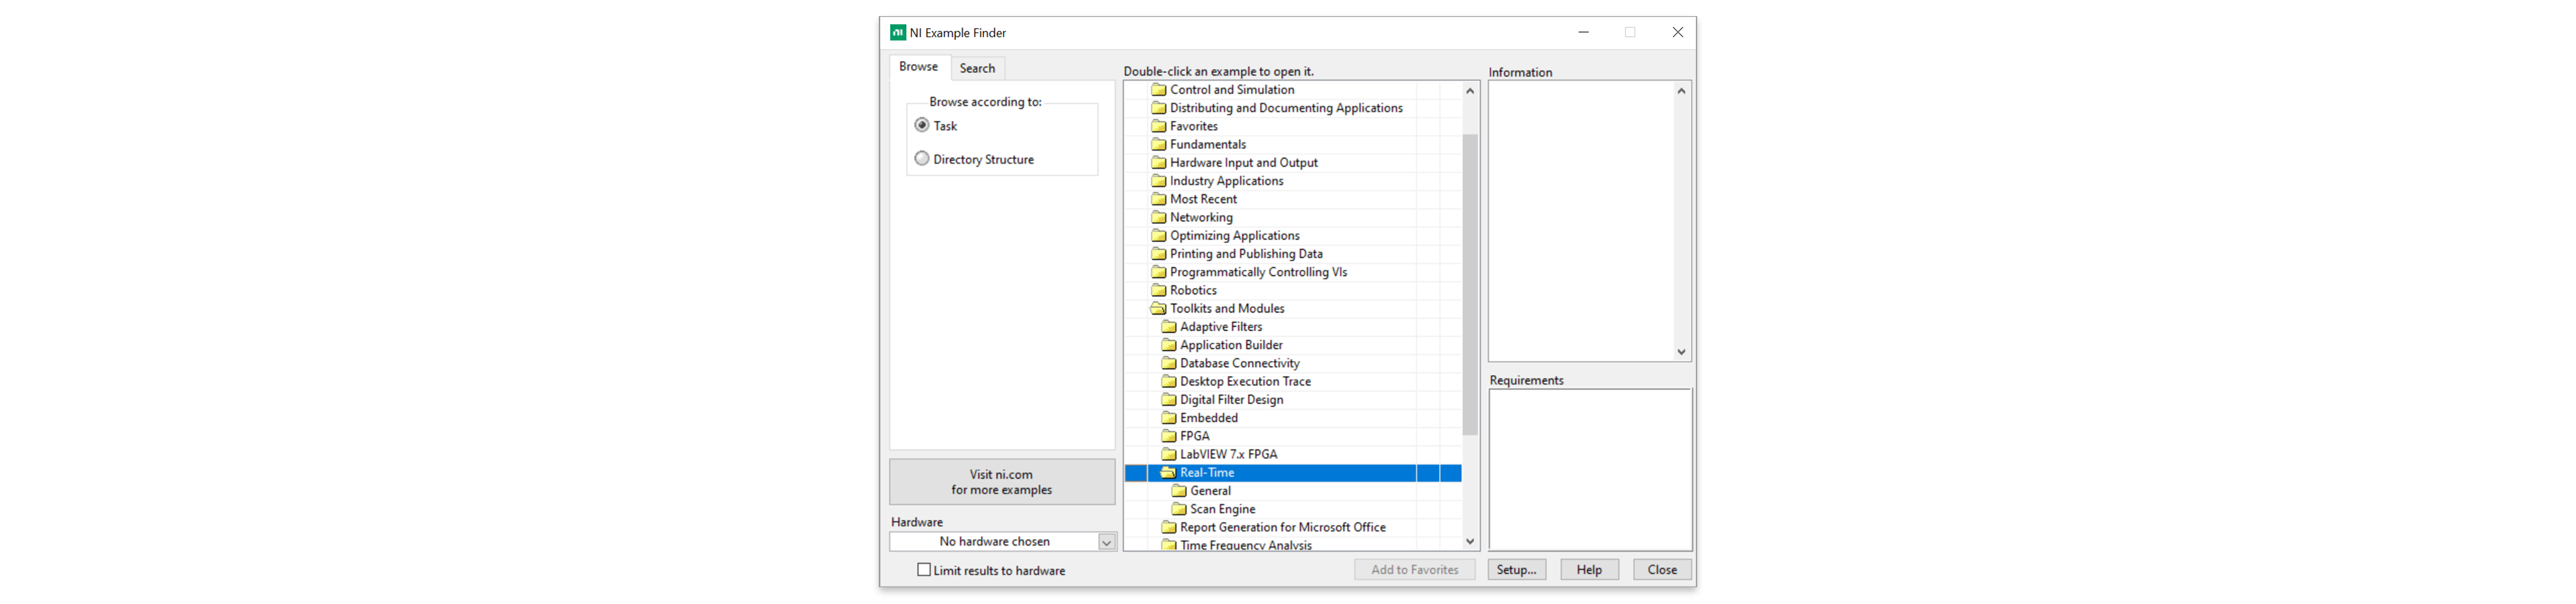The image size is (2576, 604).
Task: Click the Robotics folder icon
Action: (1159, 290)
